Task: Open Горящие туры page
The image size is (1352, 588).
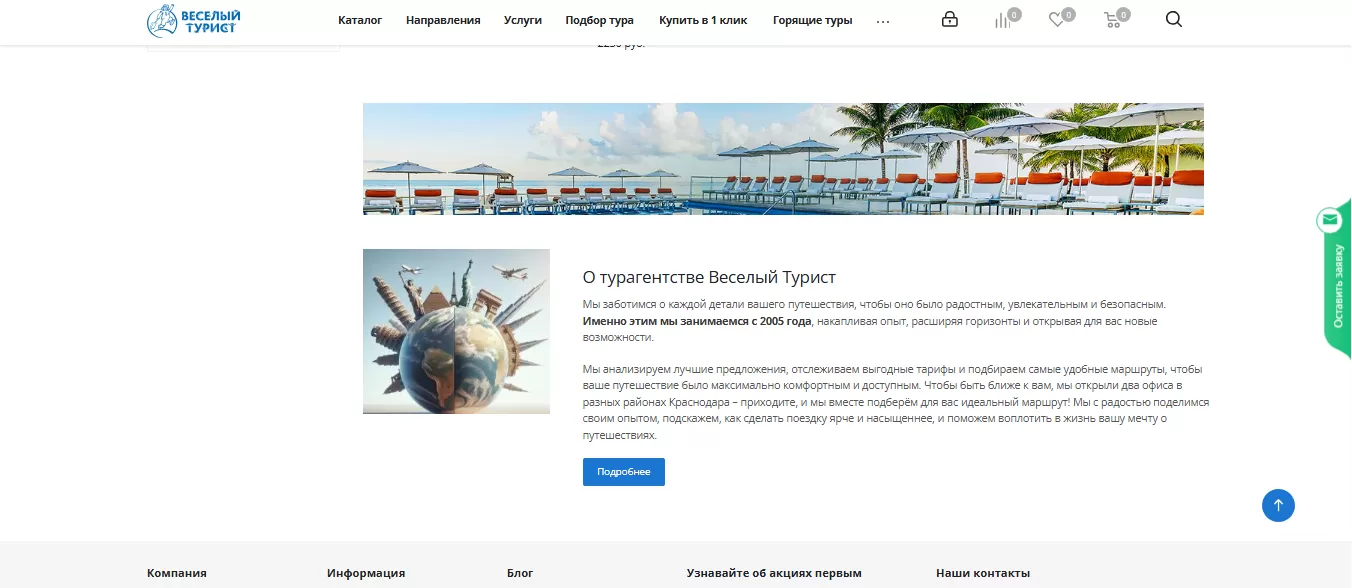Action: (x=813, y=20)
